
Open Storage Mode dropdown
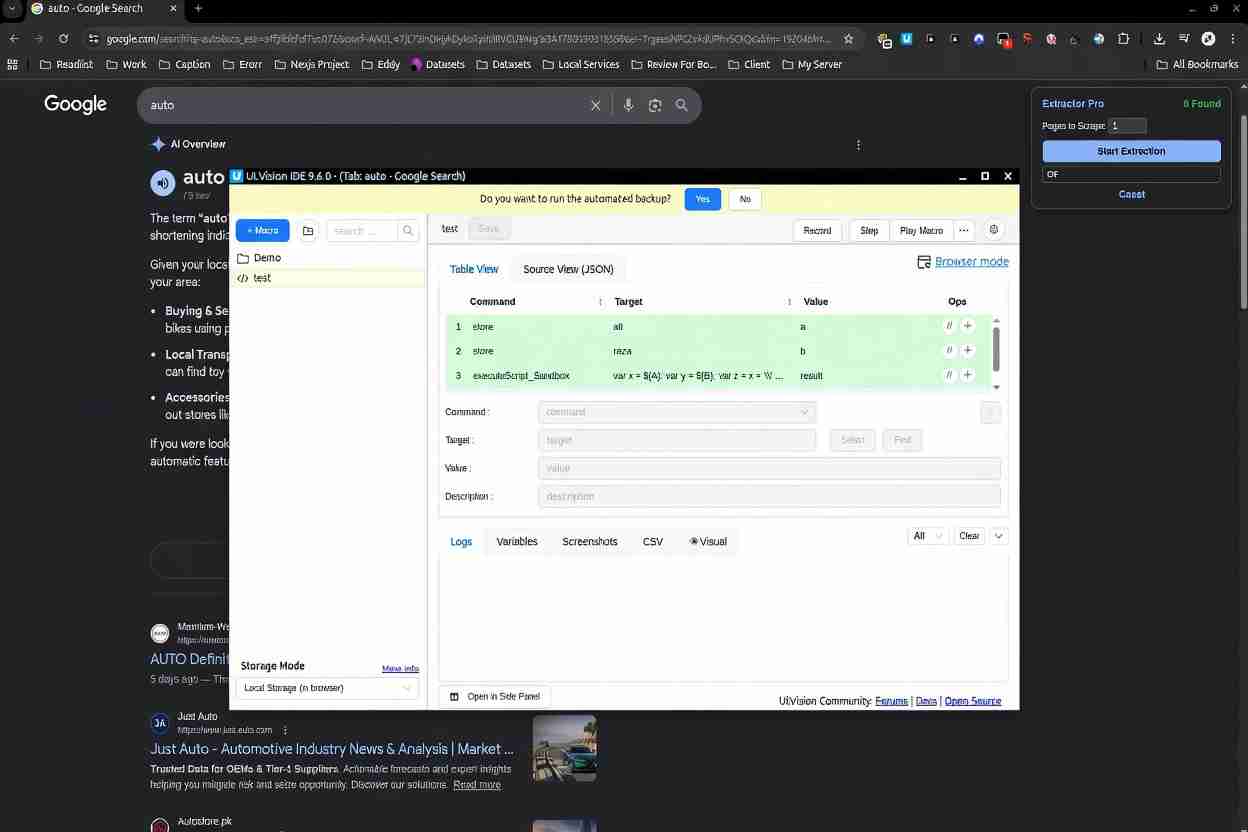click(x=327, y=688)
